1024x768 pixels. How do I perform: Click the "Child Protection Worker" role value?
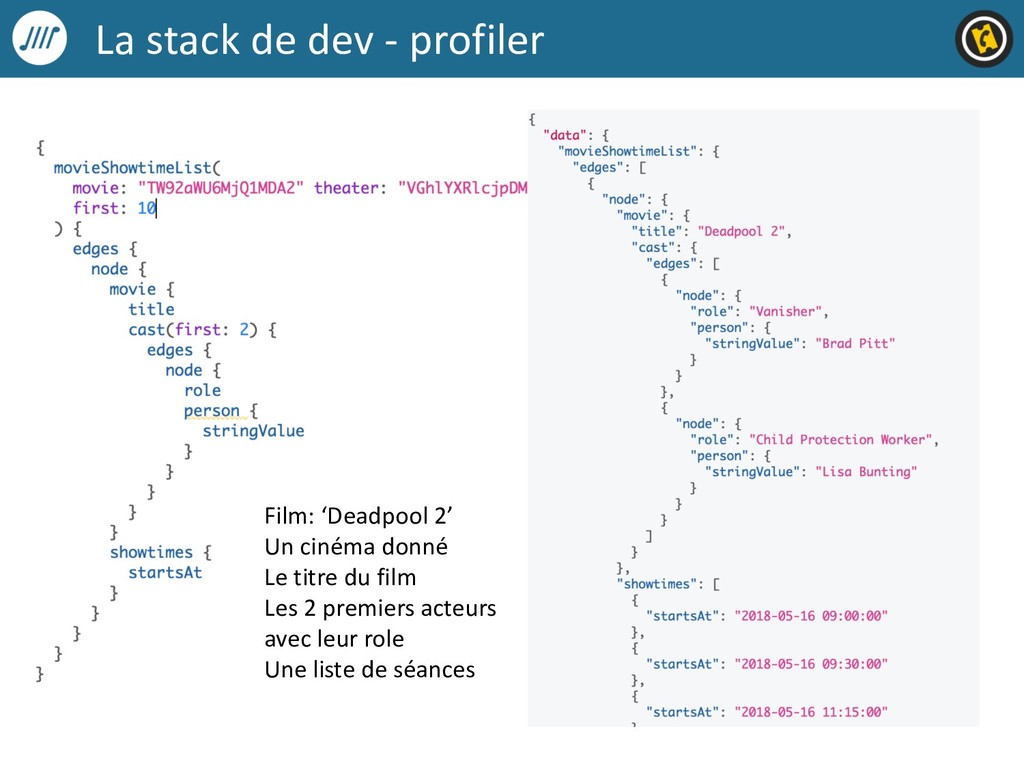click(x=840, y=440)
